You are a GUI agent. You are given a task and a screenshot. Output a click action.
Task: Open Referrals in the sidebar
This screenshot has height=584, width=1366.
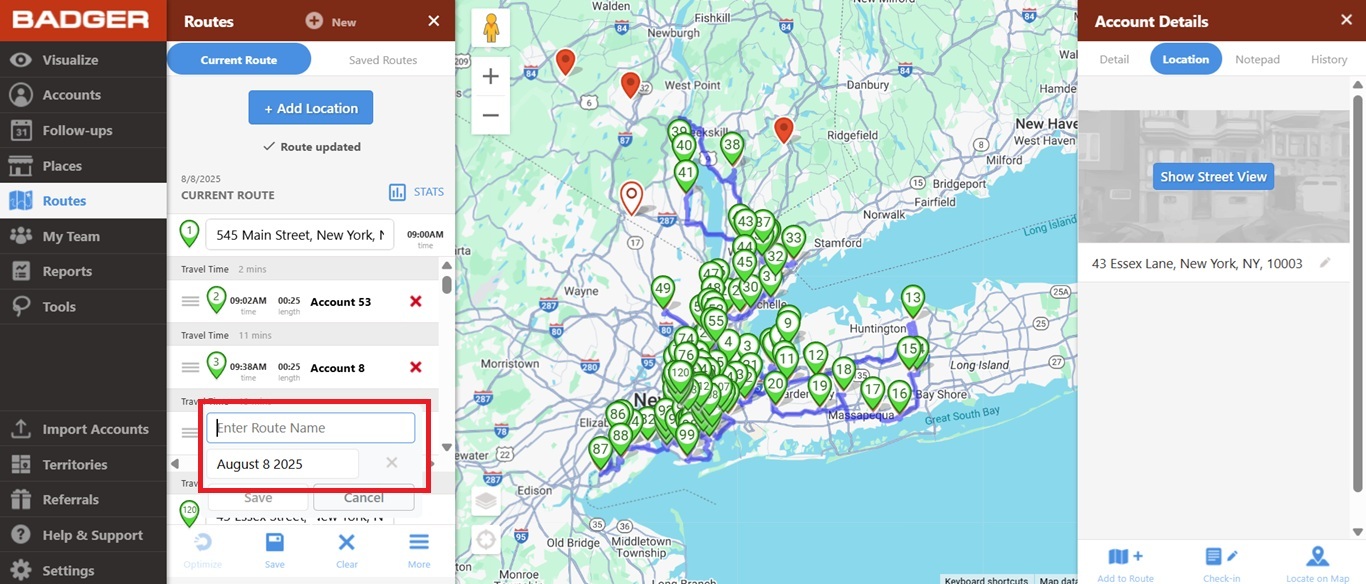[x=83, y=500]
